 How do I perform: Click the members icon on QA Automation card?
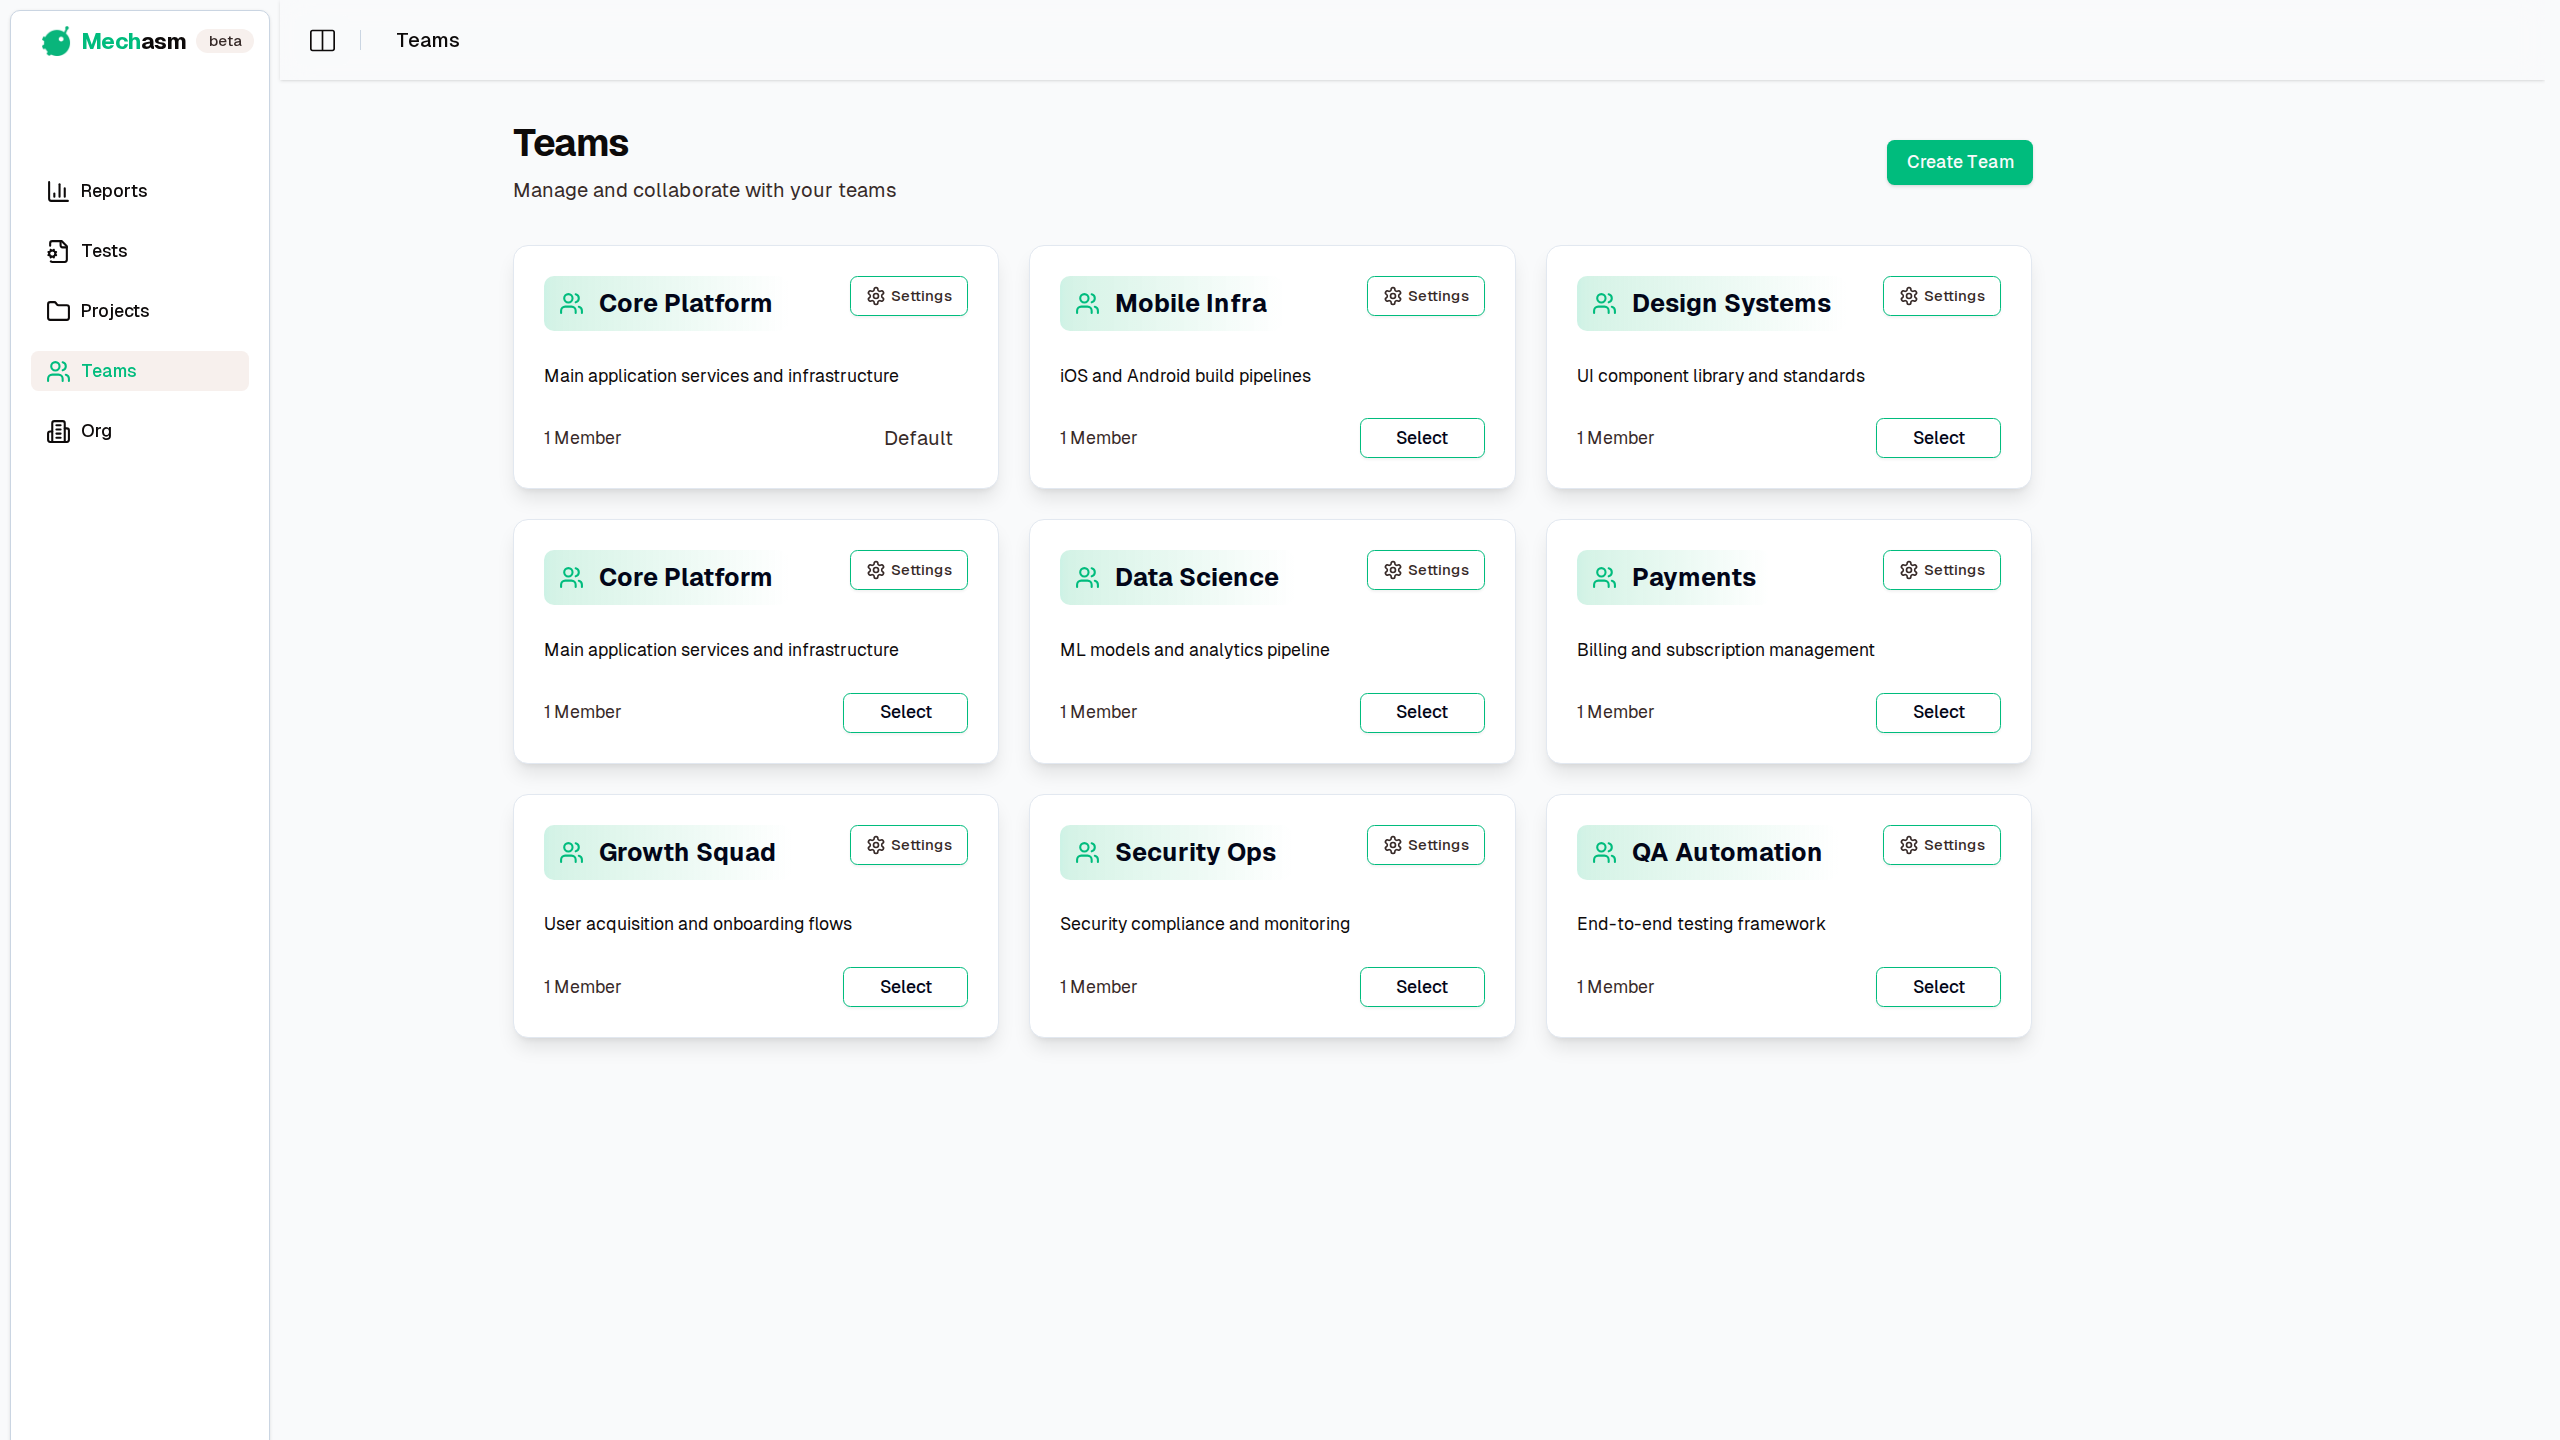point(1603,852)
